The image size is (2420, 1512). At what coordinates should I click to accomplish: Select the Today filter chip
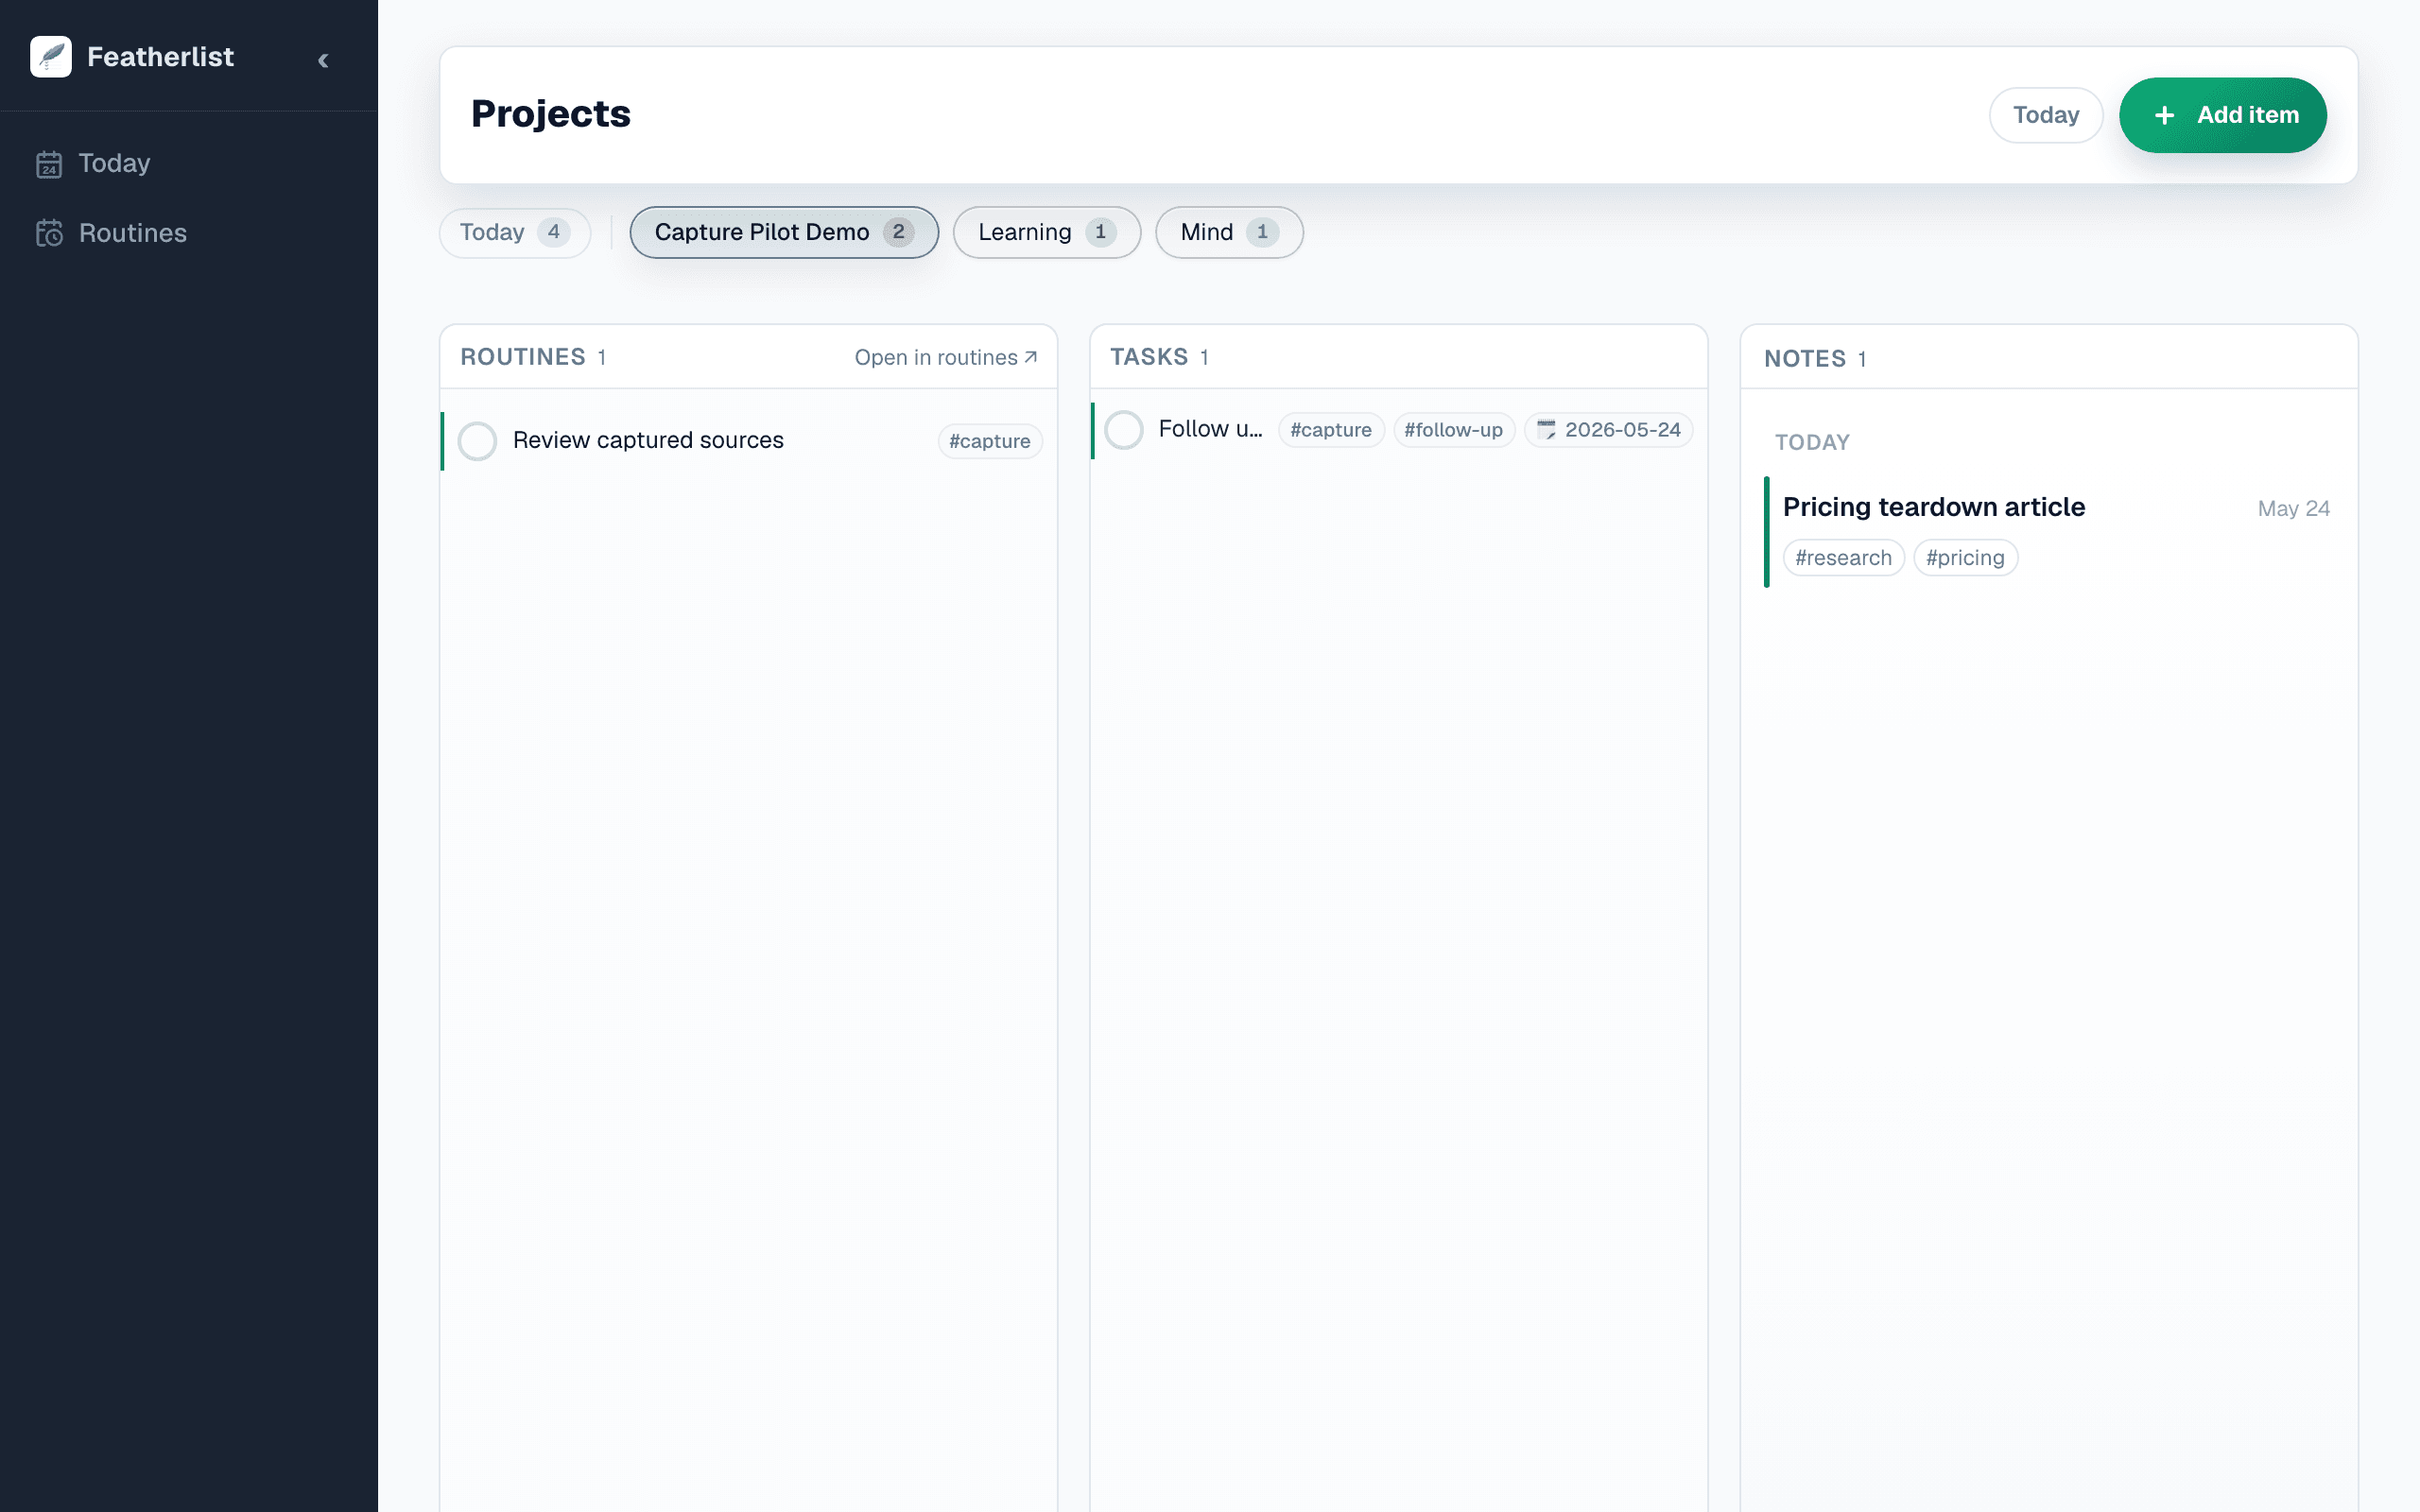coord(515,232)
